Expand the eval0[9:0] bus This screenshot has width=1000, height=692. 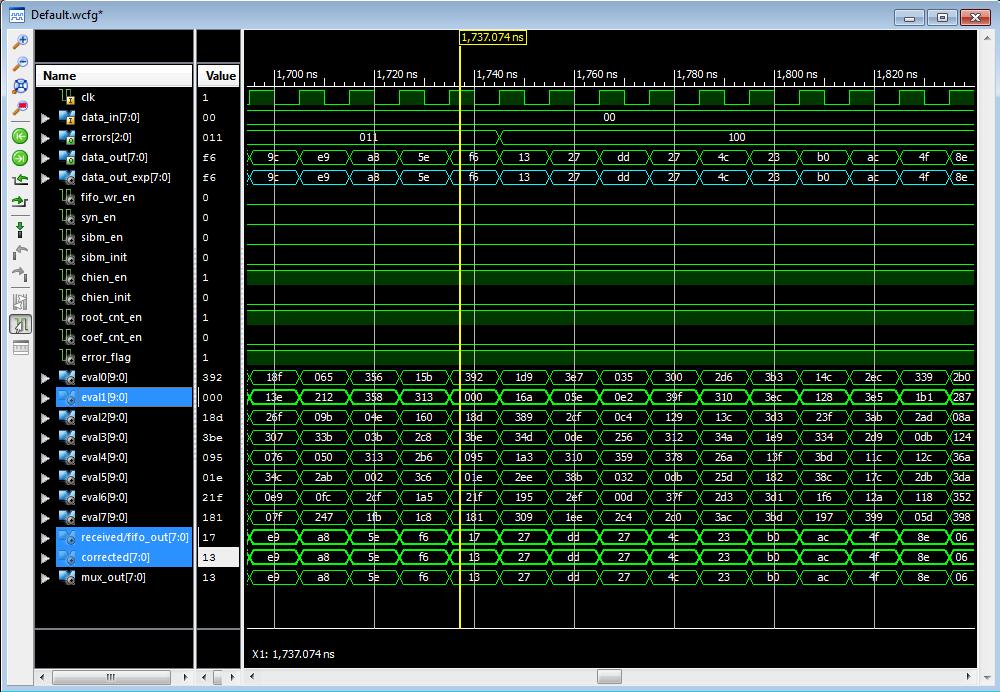45,378
